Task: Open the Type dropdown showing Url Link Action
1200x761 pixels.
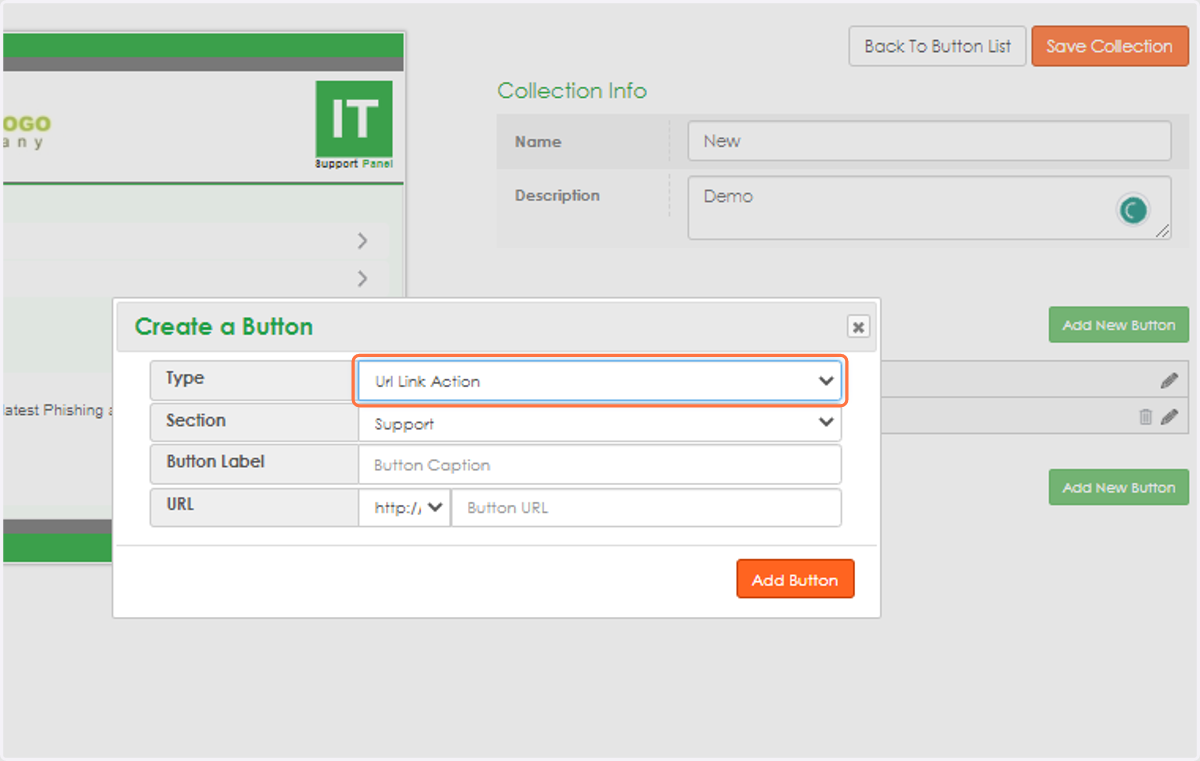Action: (x=599, y=381)
